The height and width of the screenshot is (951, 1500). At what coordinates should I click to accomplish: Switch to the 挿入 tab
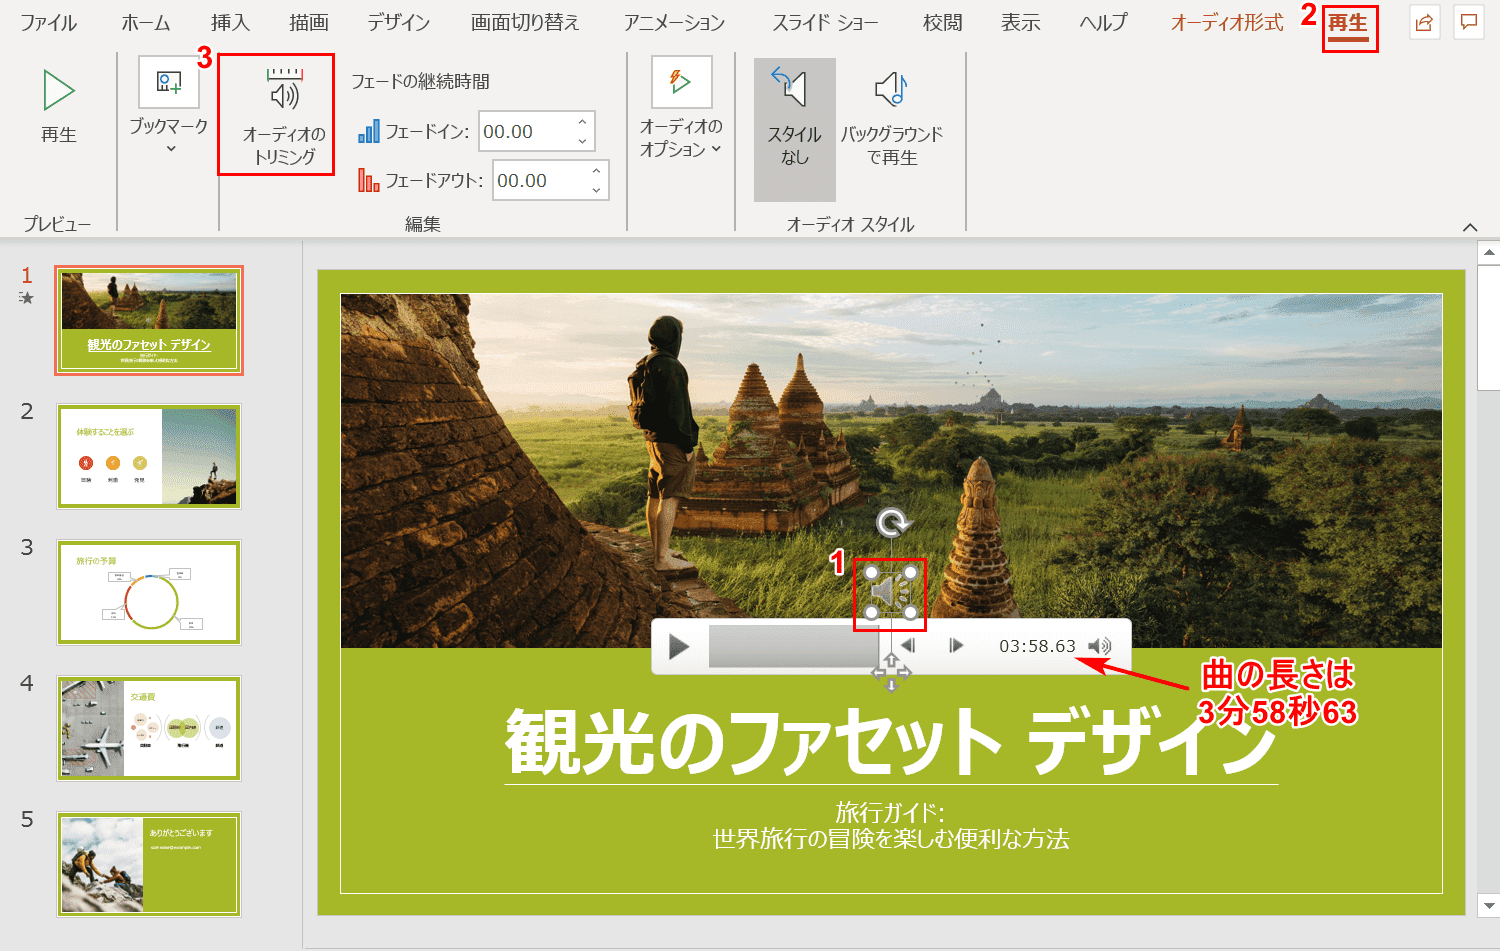pyautogui.click(x=230, y=22)
